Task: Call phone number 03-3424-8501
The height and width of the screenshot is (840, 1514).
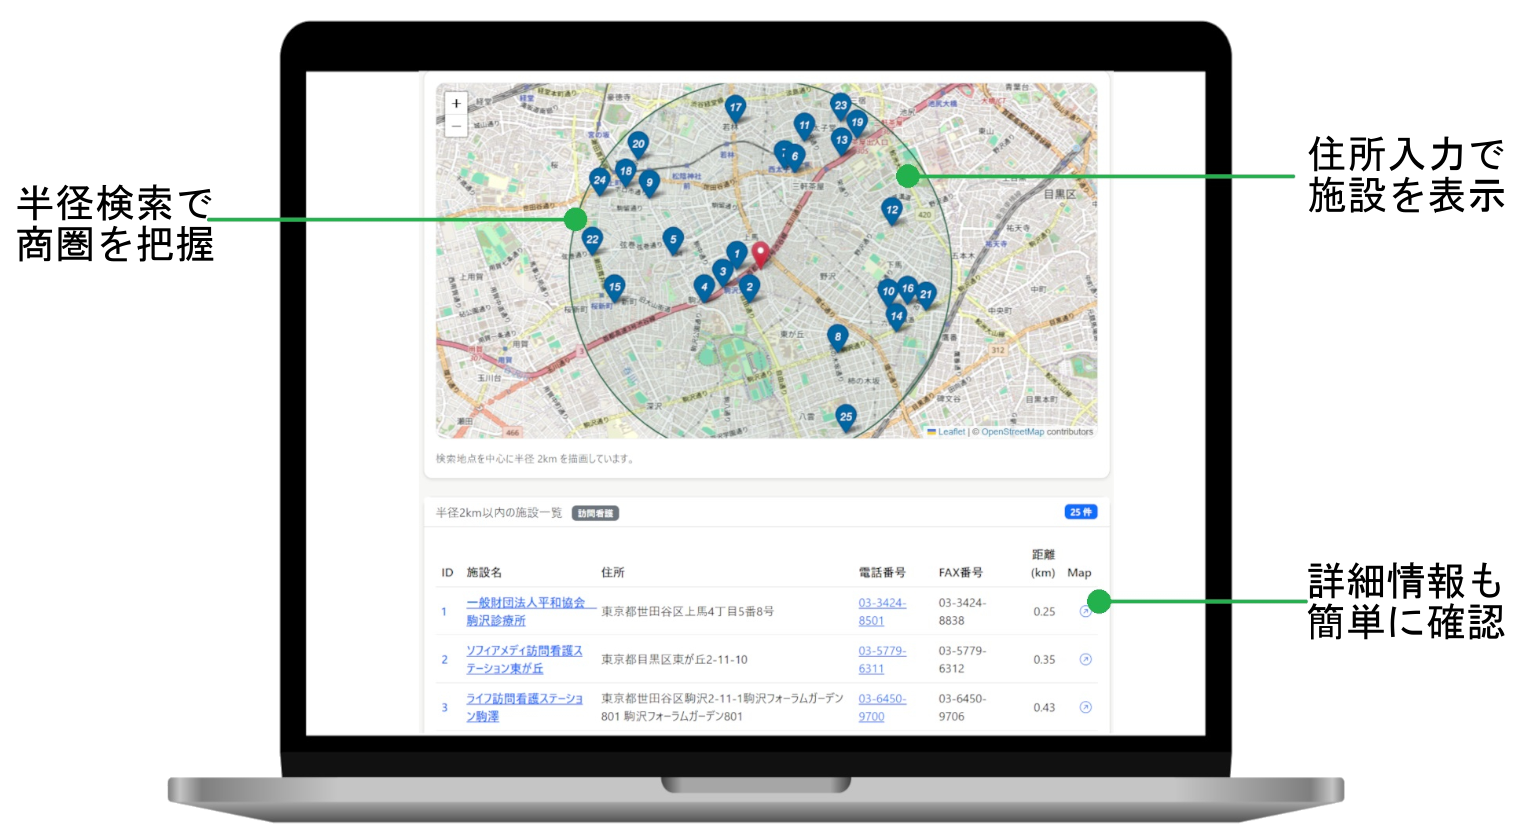Action: [881, 603]
